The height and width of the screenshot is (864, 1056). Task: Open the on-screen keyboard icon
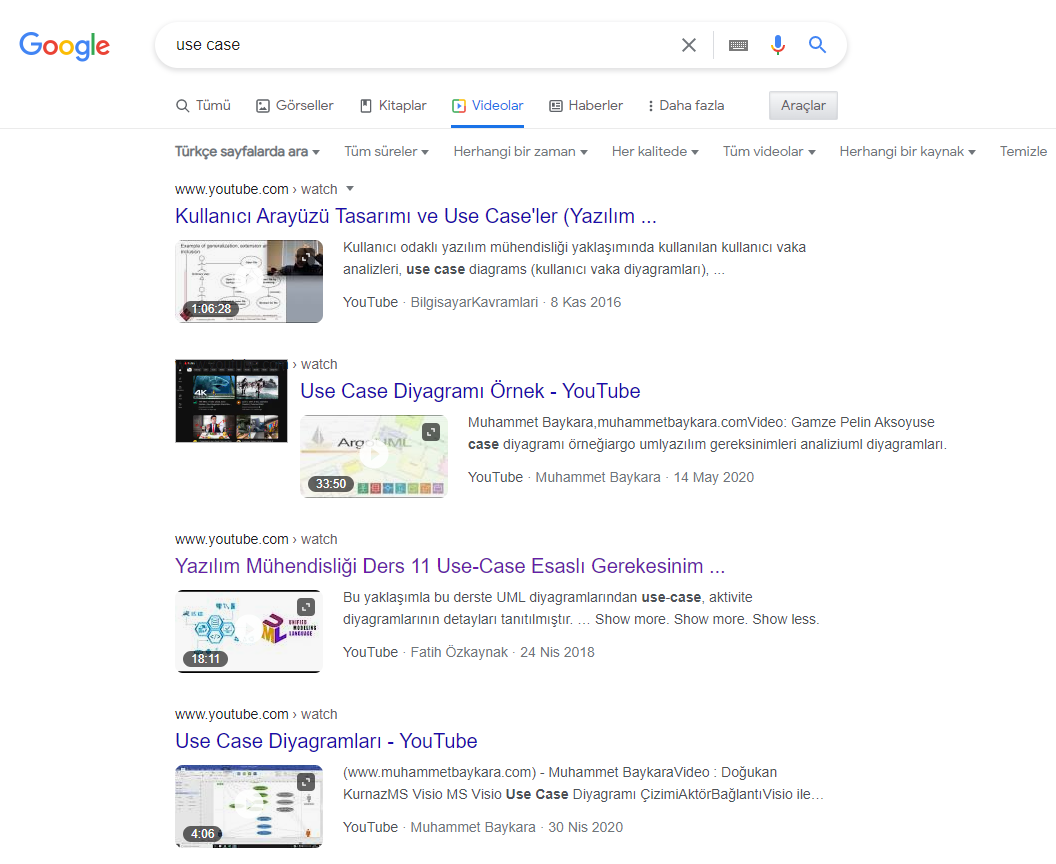point(738,45)
